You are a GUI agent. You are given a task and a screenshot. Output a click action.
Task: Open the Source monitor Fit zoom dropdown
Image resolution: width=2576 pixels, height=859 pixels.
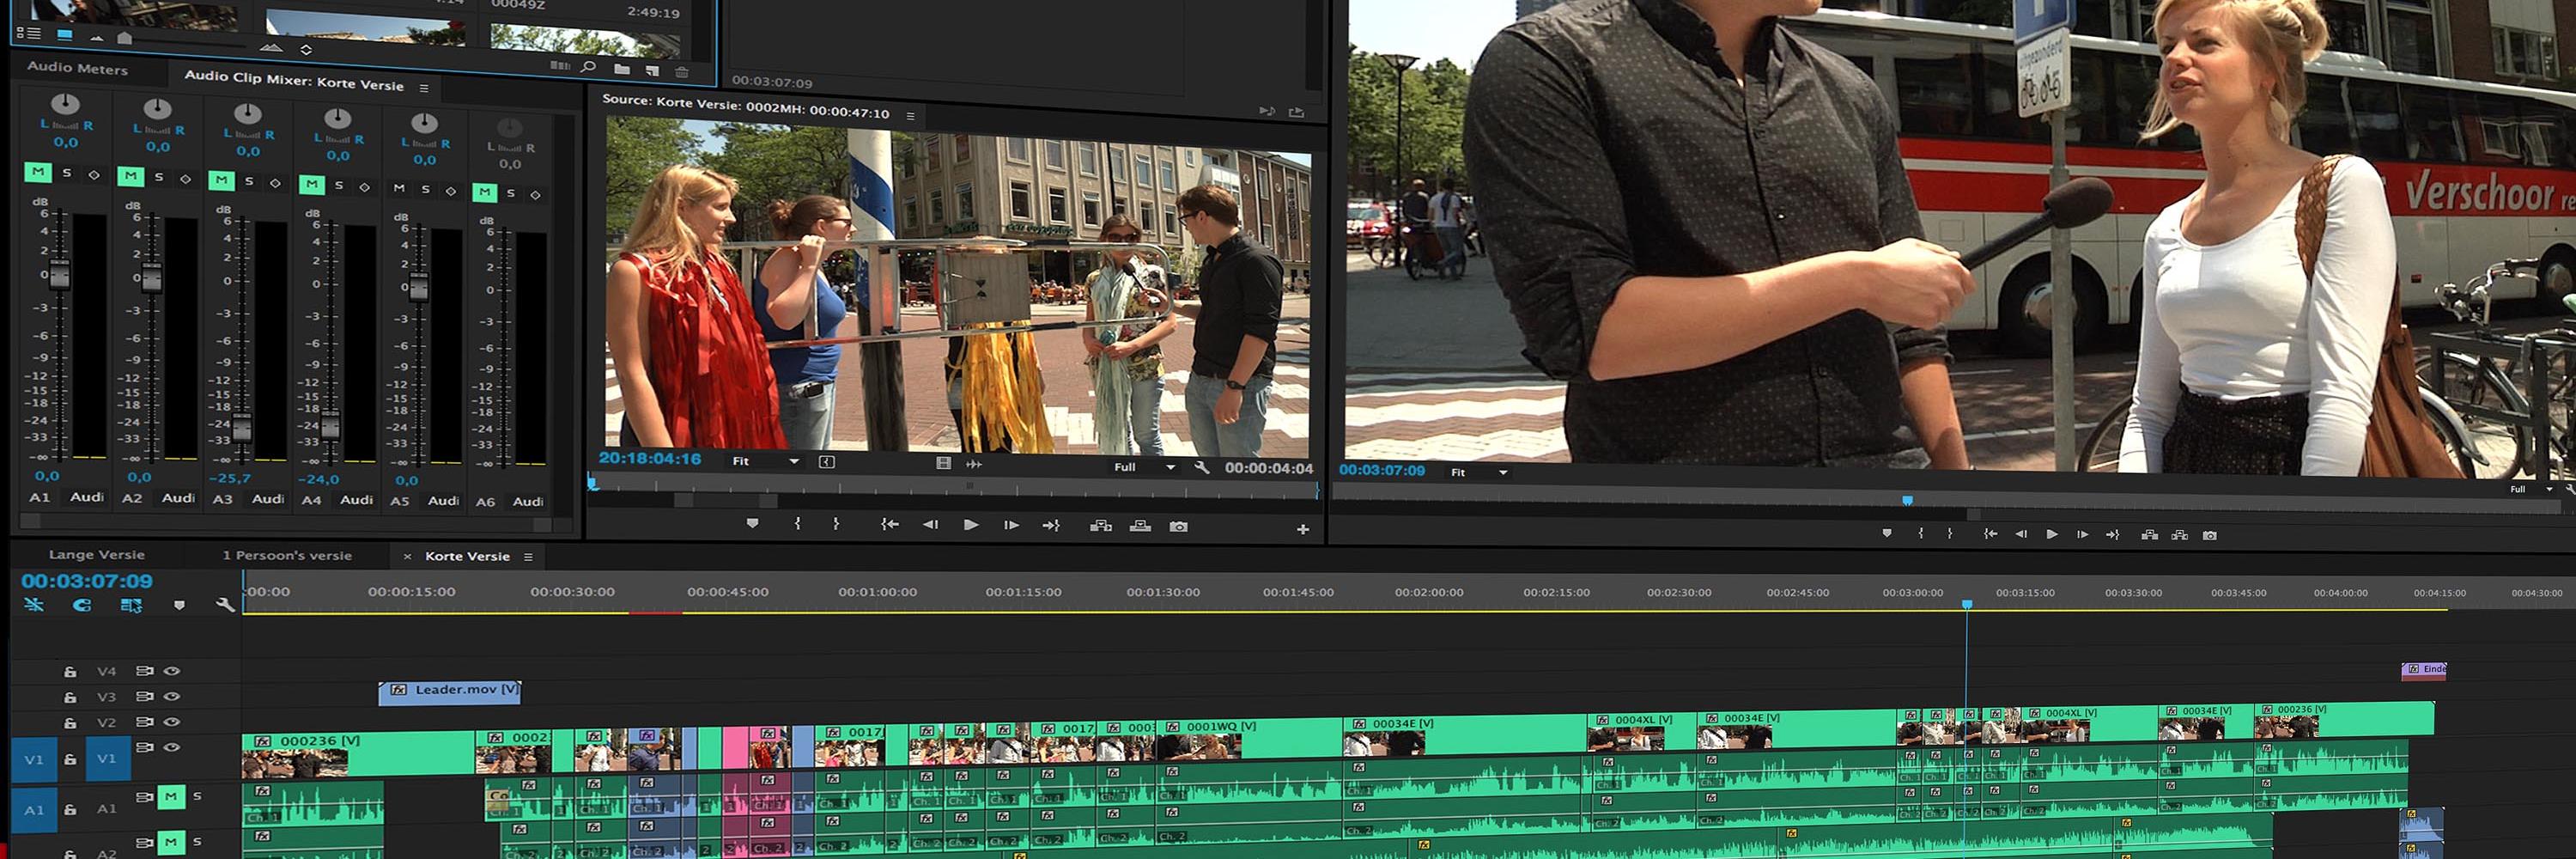766,461
